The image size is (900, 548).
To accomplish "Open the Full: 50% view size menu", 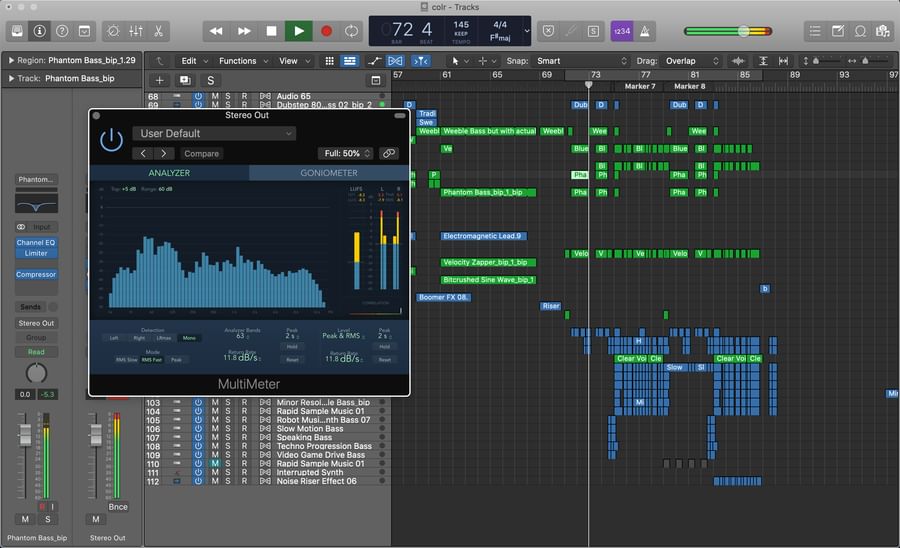I will click(346, 153).
